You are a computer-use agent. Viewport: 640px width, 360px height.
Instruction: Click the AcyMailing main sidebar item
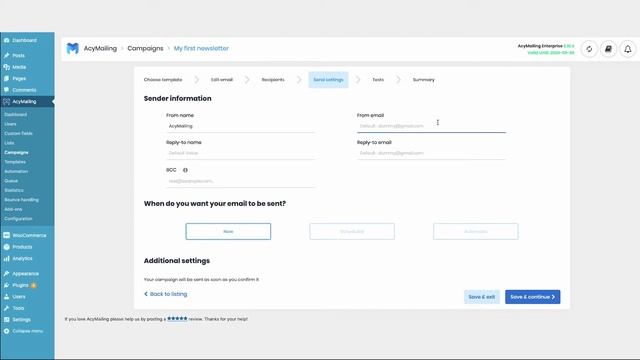(27, 102)
